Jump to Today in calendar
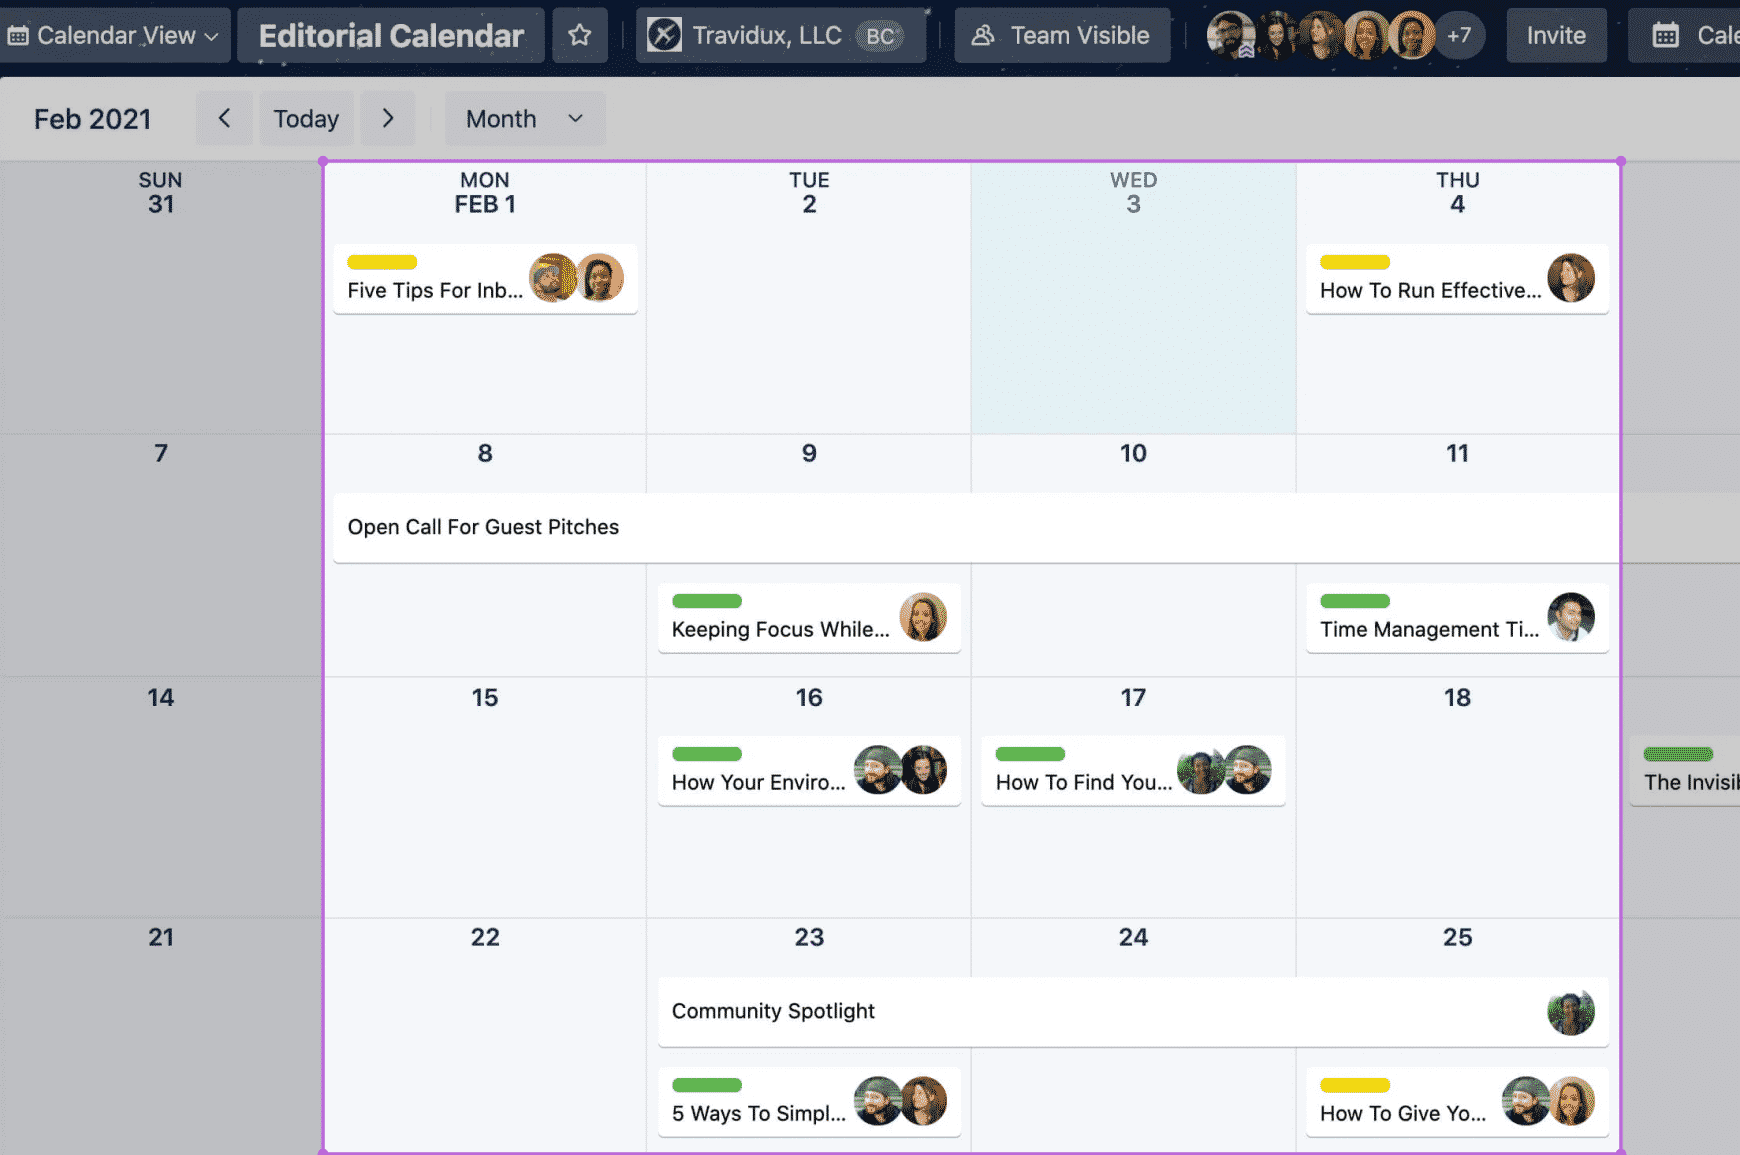 pos(306,119)
